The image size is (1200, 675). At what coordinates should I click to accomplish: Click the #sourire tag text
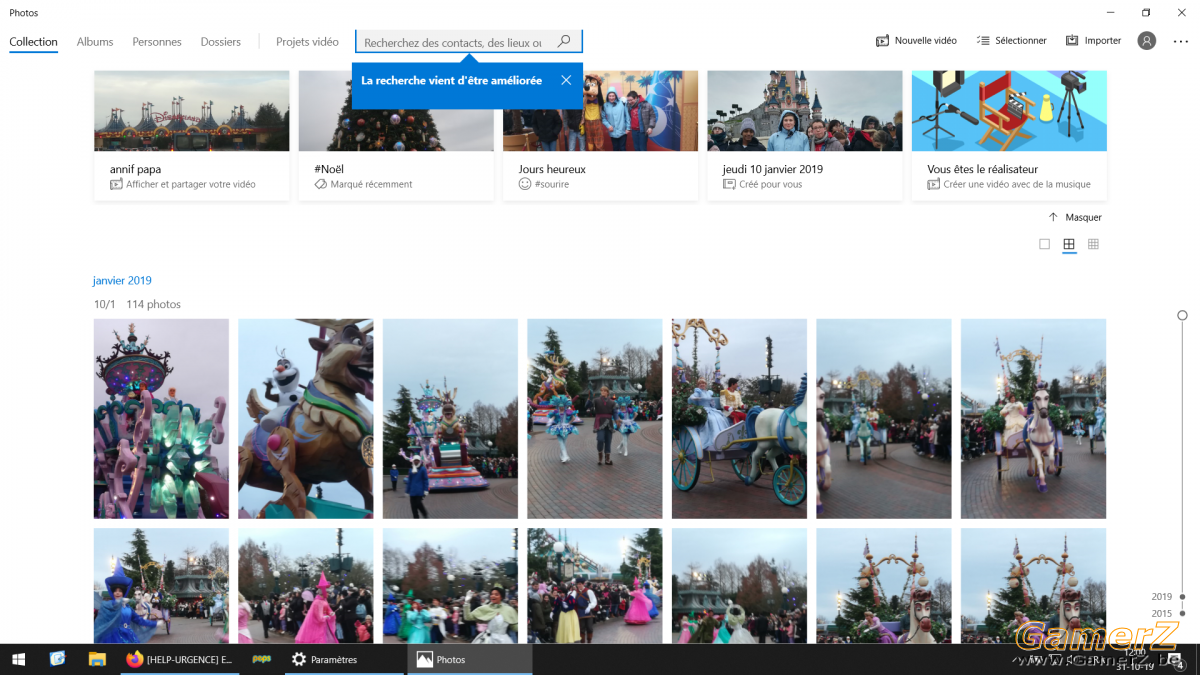[552, 184]
